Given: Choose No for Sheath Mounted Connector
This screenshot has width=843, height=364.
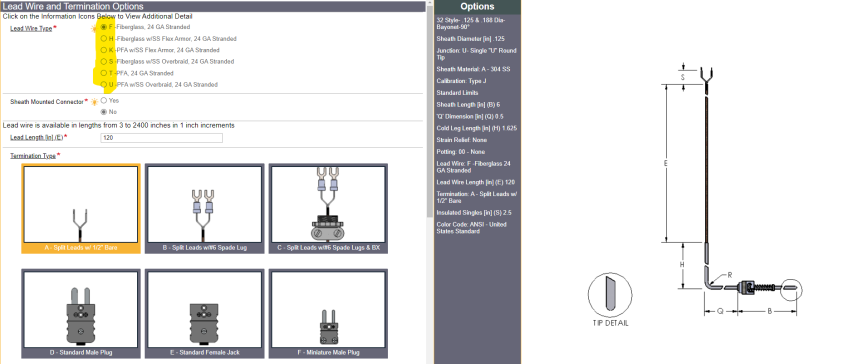Looking at the screenshot, I should (104, 112).
